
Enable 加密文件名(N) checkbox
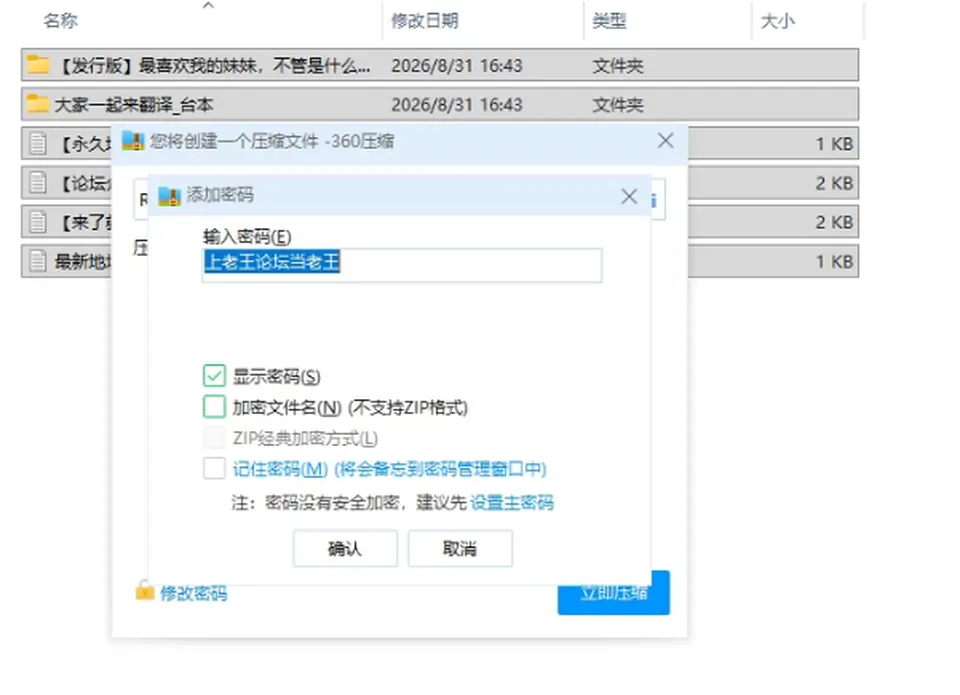tap(214, 406)
